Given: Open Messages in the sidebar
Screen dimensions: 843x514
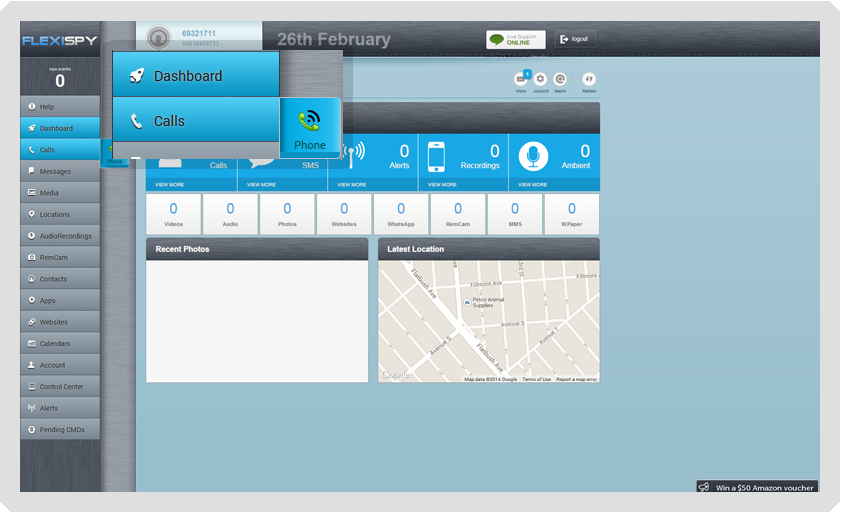Looking at the screenshot, I should click(60, 171).
